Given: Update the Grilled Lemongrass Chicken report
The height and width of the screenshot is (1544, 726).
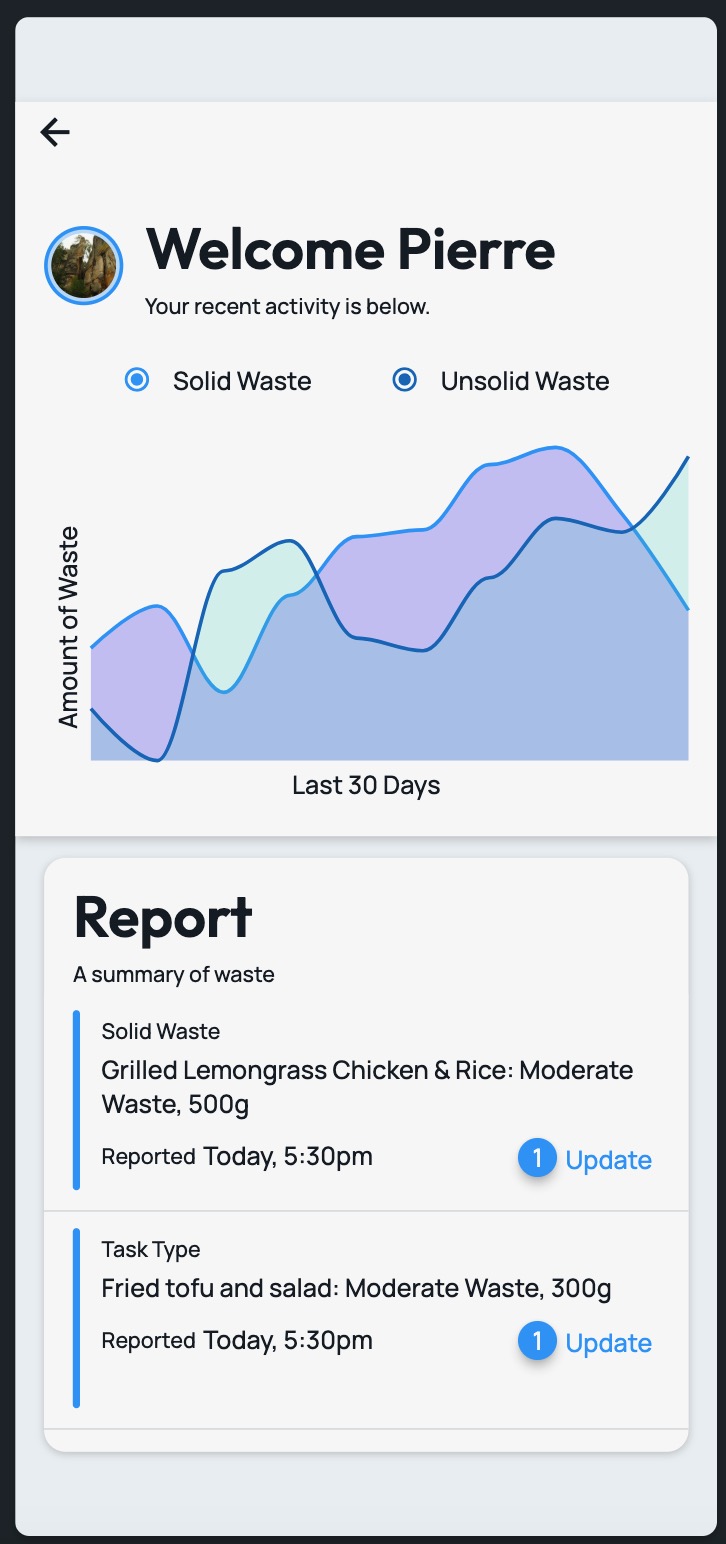Looking at the screenshot, I should tap(609, 1160).
